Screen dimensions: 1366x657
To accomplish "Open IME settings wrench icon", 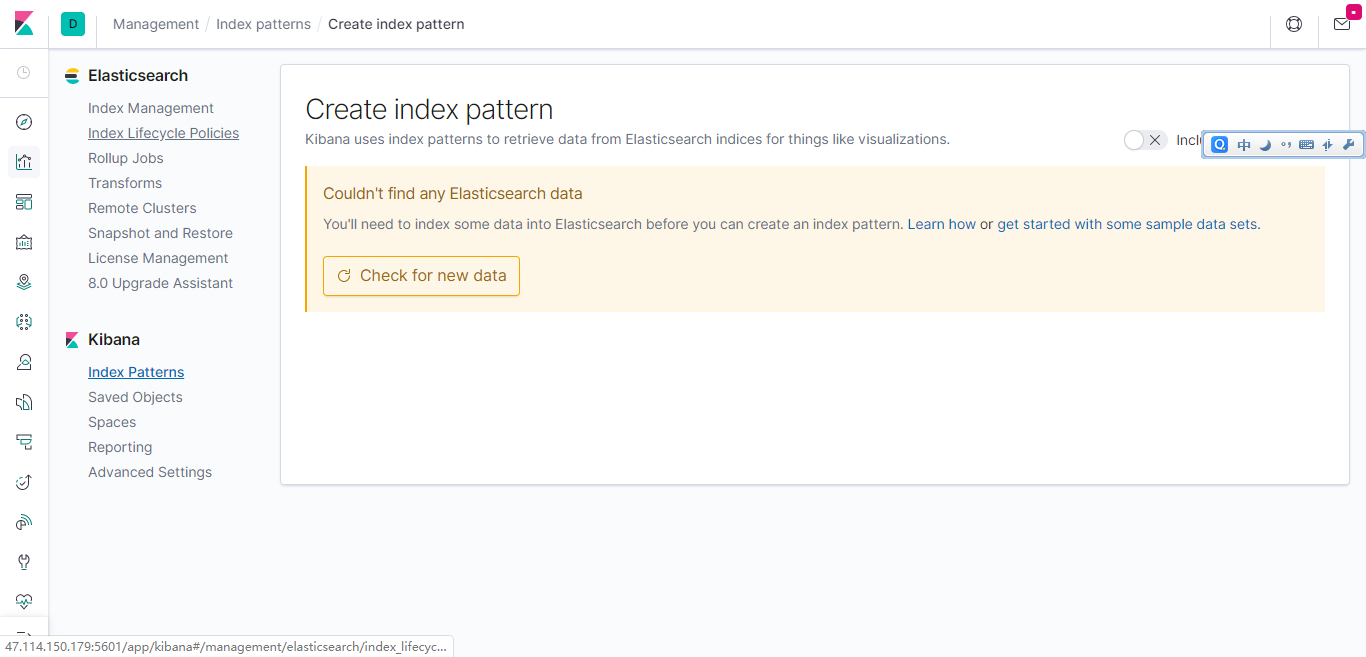I will 1348,145.
